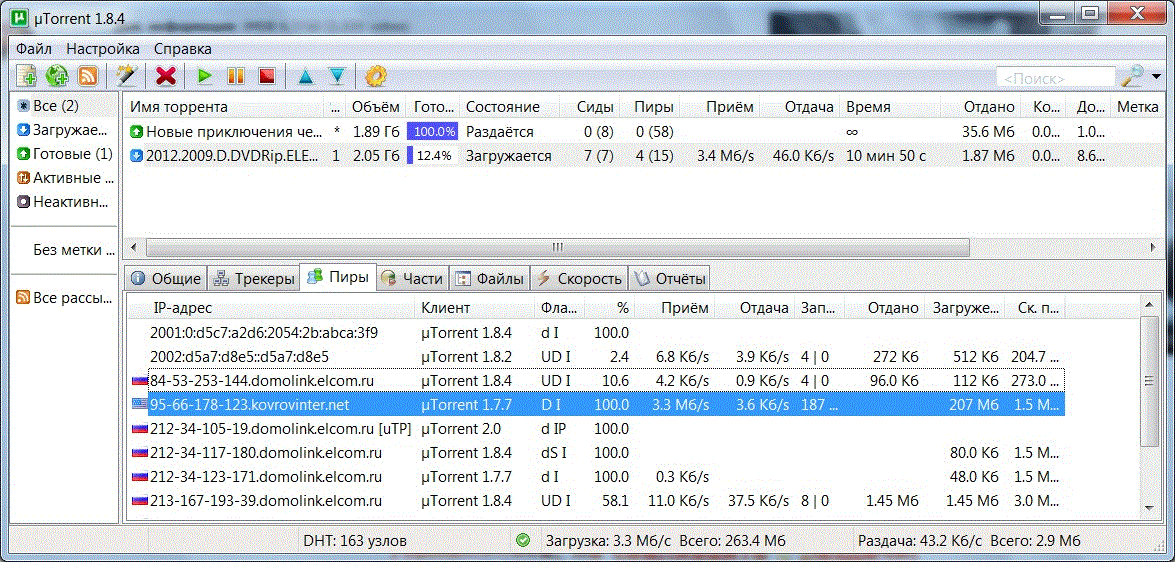
Task: Click the horizontal scrollbar in torrent list
Action: point(558,247)
